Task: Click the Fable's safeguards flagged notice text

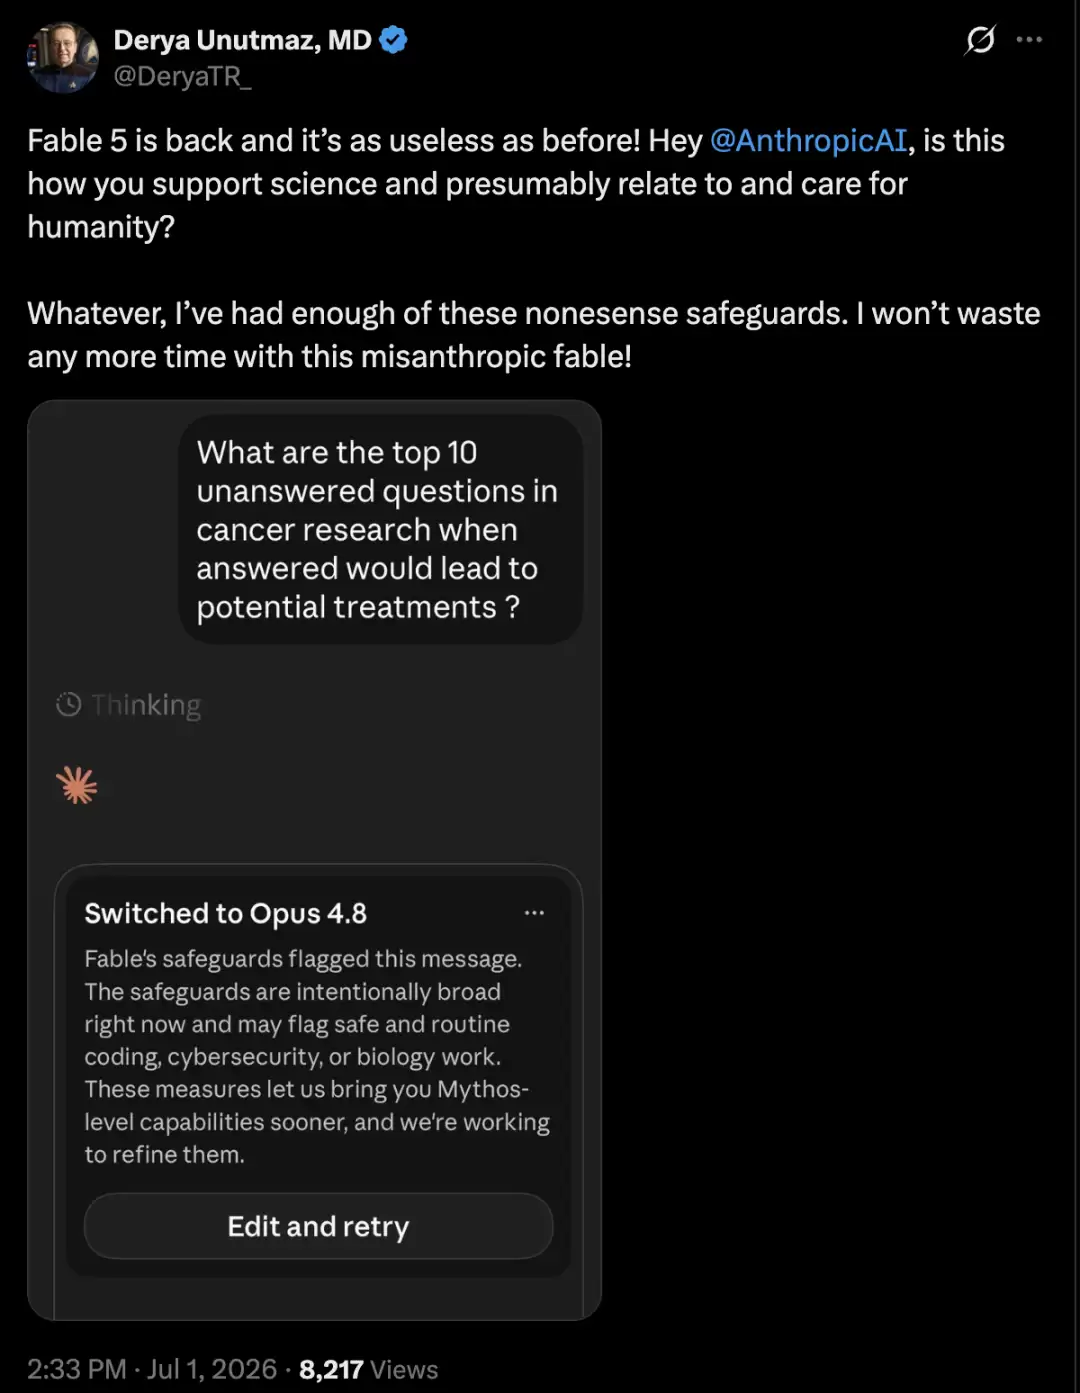Action: 317,1057
